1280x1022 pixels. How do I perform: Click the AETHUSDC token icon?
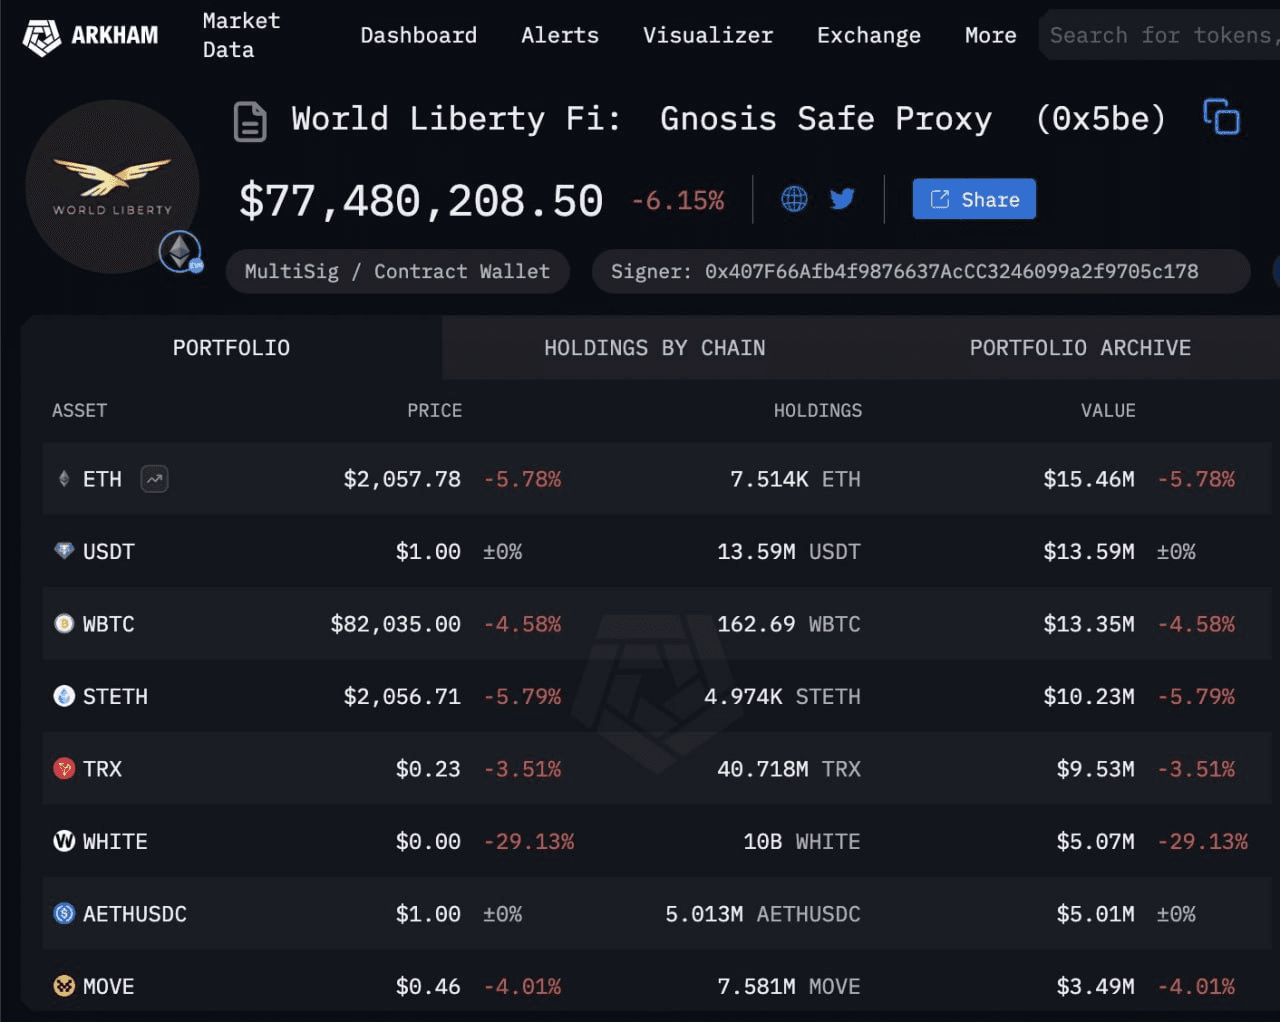64,914
